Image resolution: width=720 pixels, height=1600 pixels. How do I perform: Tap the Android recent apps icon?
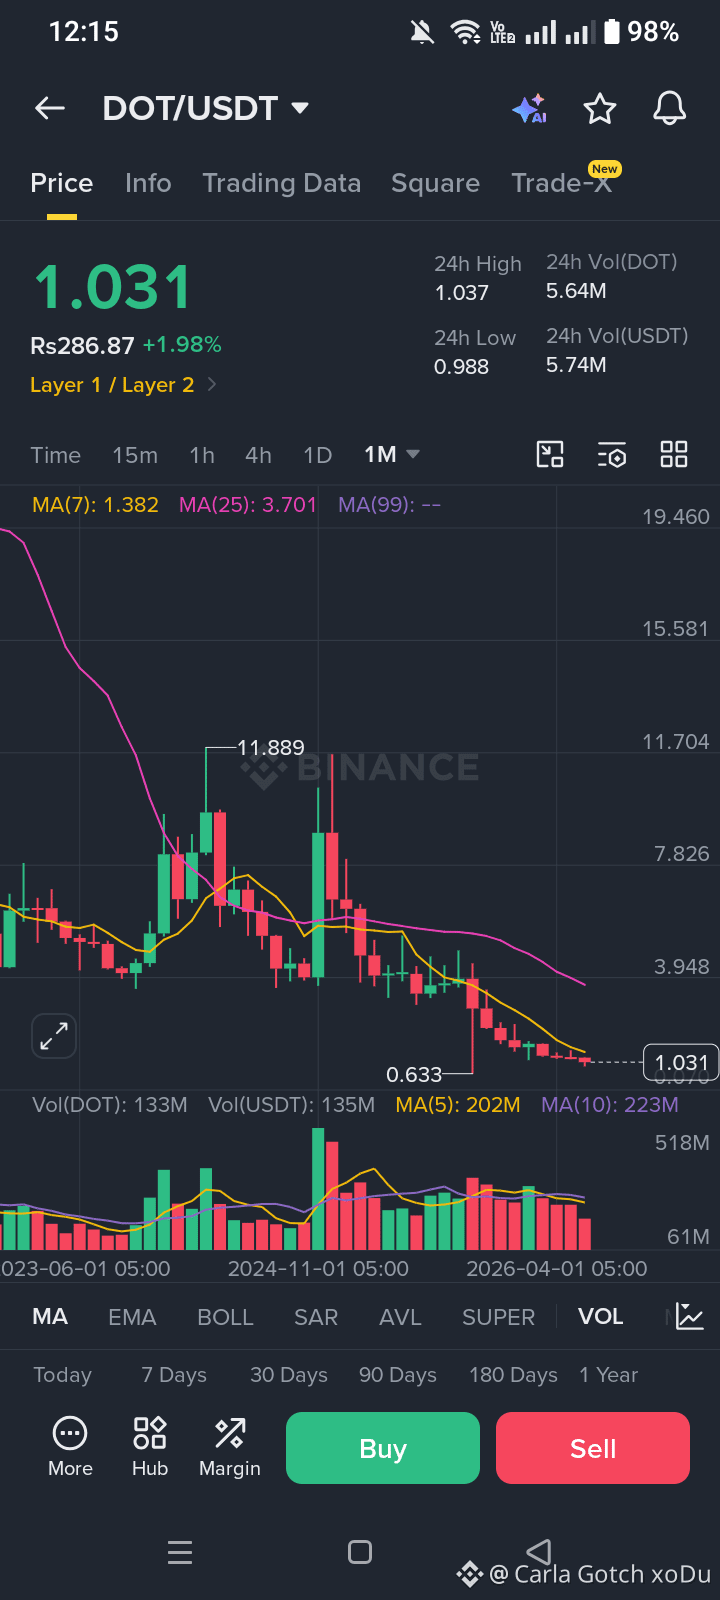tap(180, 1552)
